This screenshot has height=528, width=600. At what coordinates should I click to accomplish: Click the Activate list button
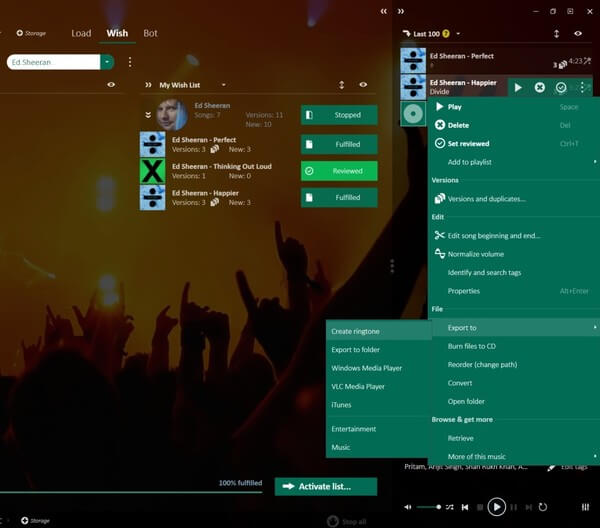(x=326, y=486)
